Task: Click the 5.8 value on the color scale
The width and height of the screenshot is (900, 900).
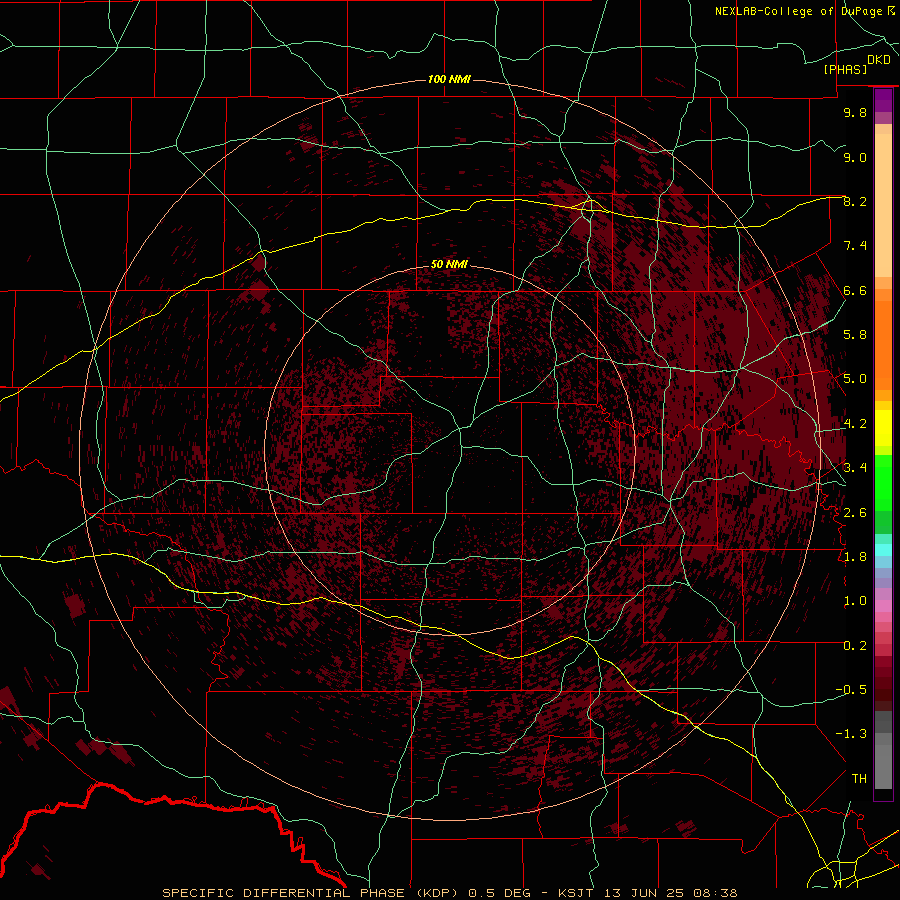Action: pos(855,335)
